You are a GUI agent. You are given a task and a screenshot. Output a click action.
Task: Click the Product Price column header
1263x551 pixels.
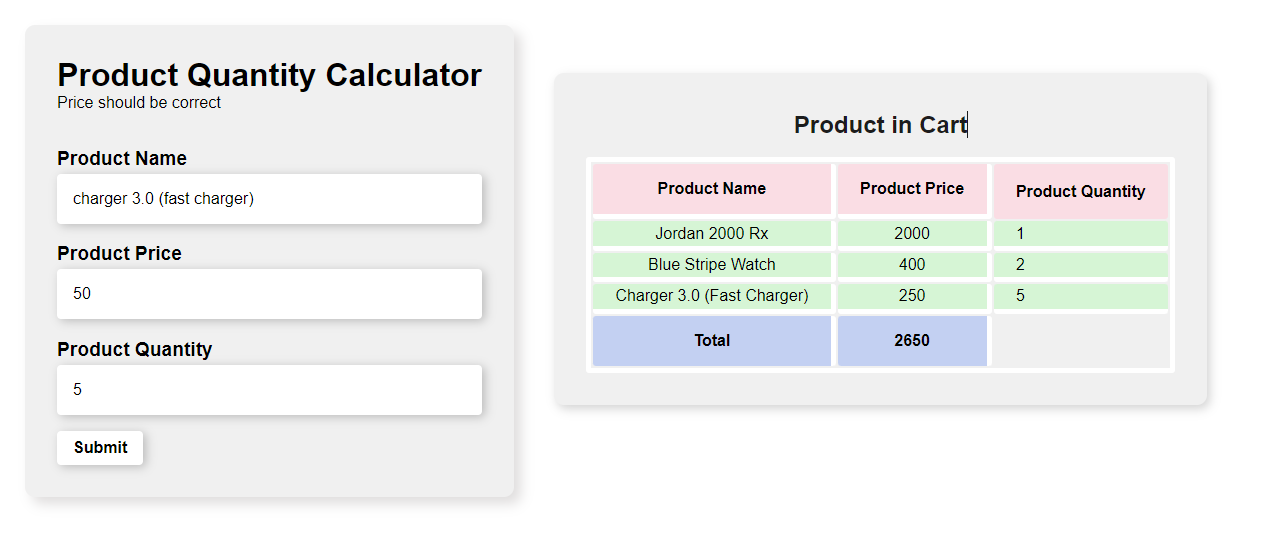pos(911,189)
